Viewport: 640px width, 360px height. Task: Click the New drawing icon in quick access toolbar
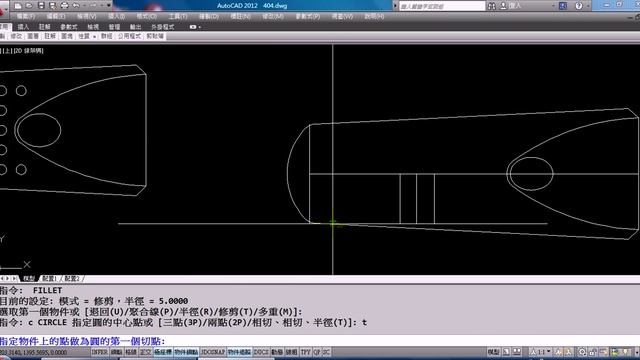point(18,6)
